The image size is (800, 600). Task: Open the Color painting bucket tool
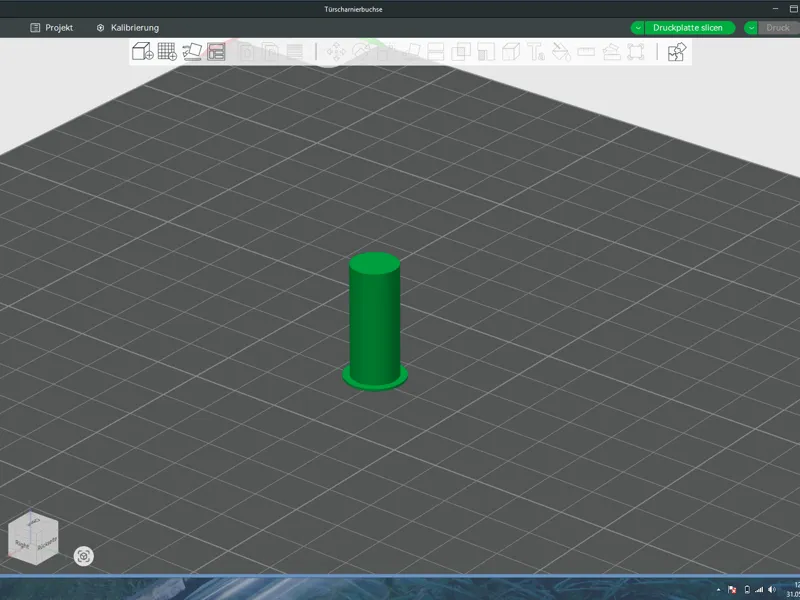tap(561, 52)
